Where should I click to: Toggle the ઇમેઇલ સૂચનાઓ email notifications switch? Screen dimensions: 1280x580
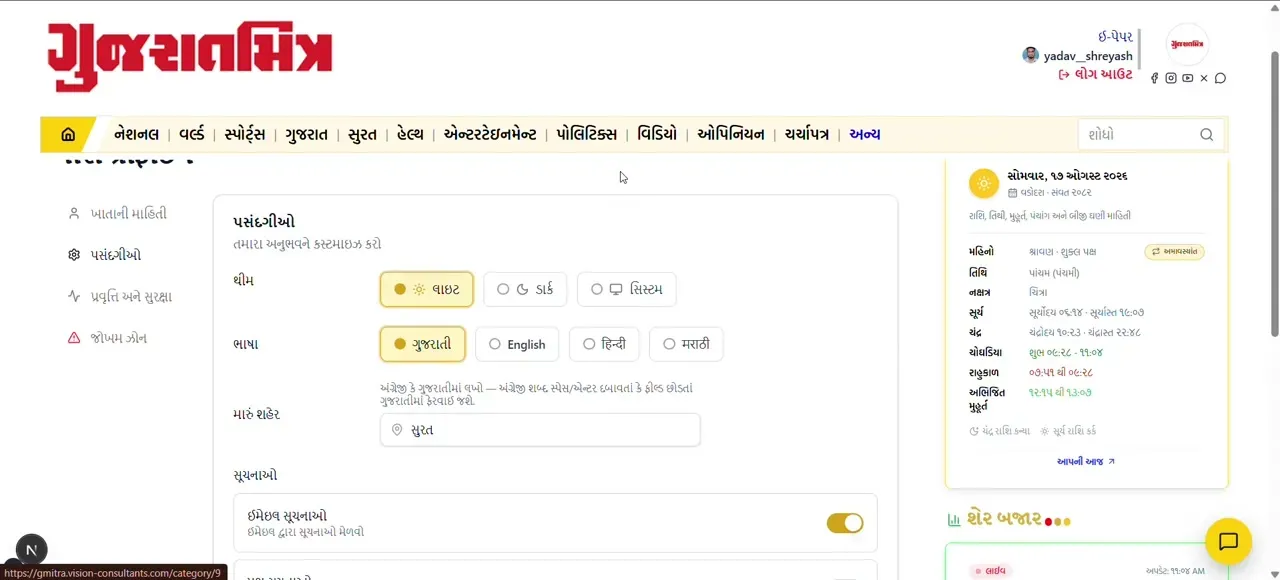click(x=845, y=523)
